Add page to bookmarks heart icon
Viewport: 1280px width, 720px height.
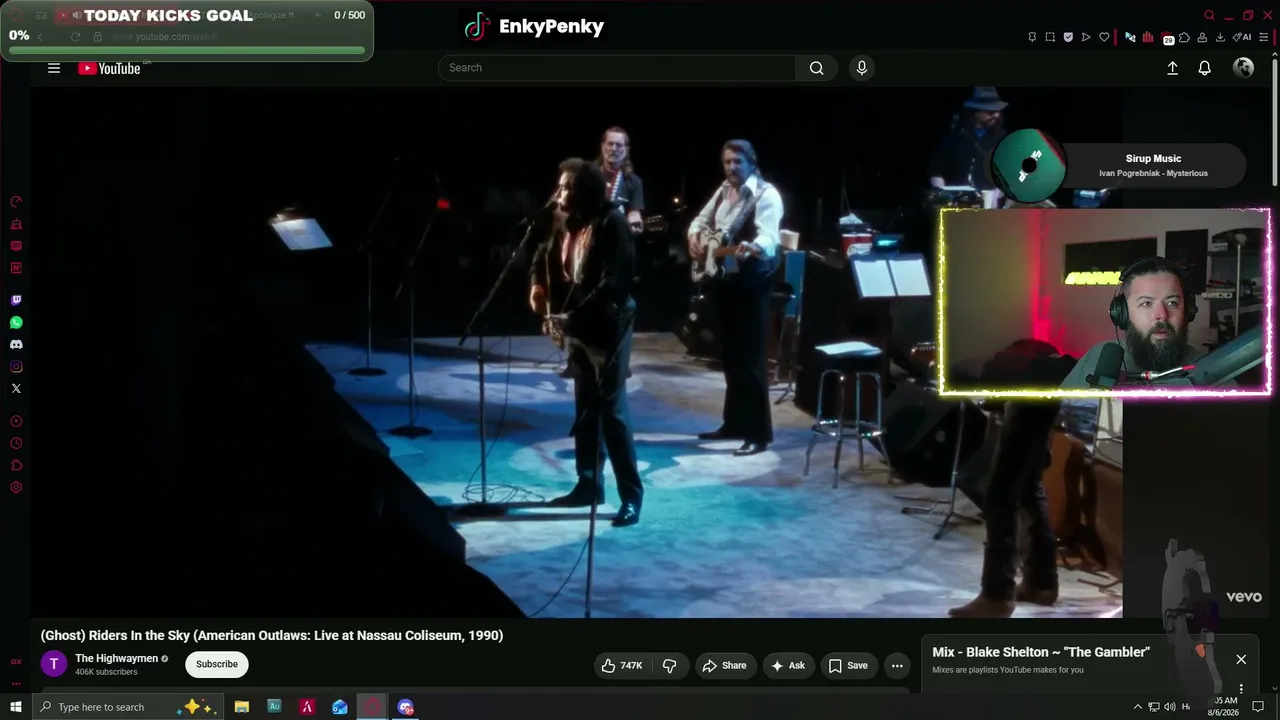pyautogui.click(x=1104, y=37)
